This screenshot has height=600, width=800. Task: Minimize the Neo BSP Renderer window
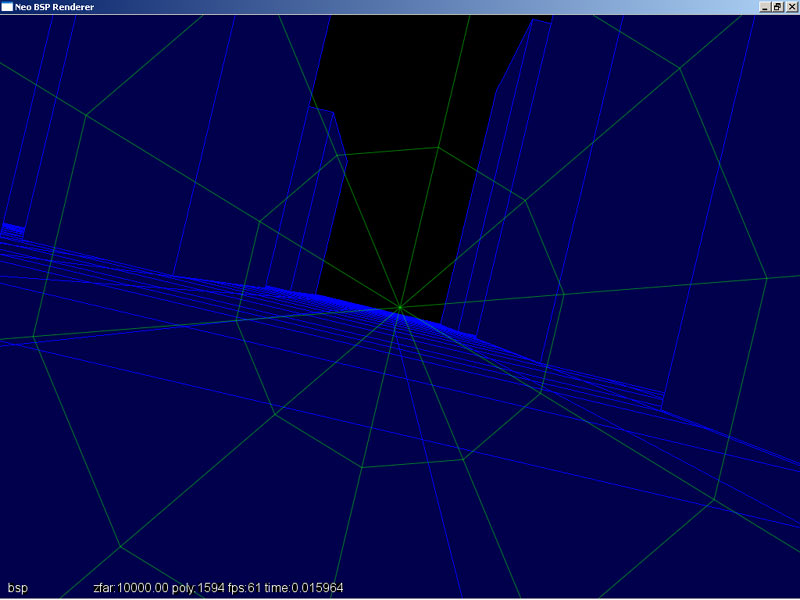pyautogui.click(x=765, y=7)
